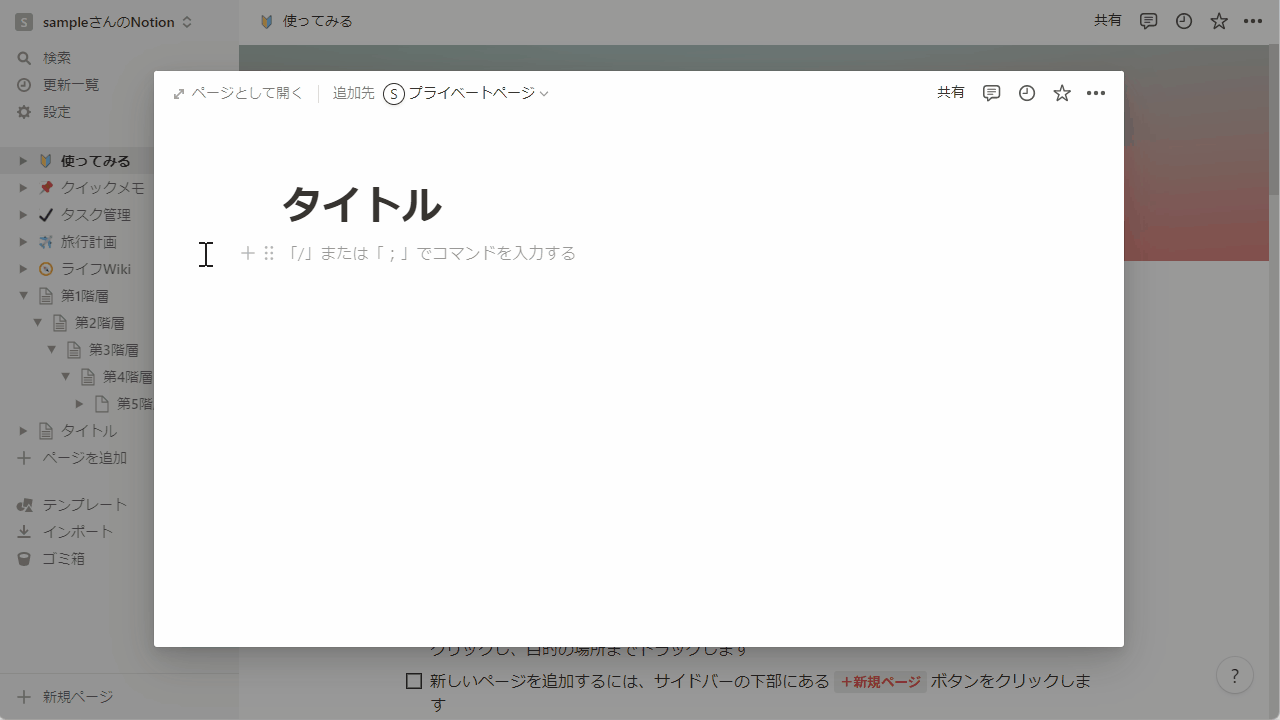Collapse the 第1階層 page tree

pyautogui.click(x=23, y=296)
